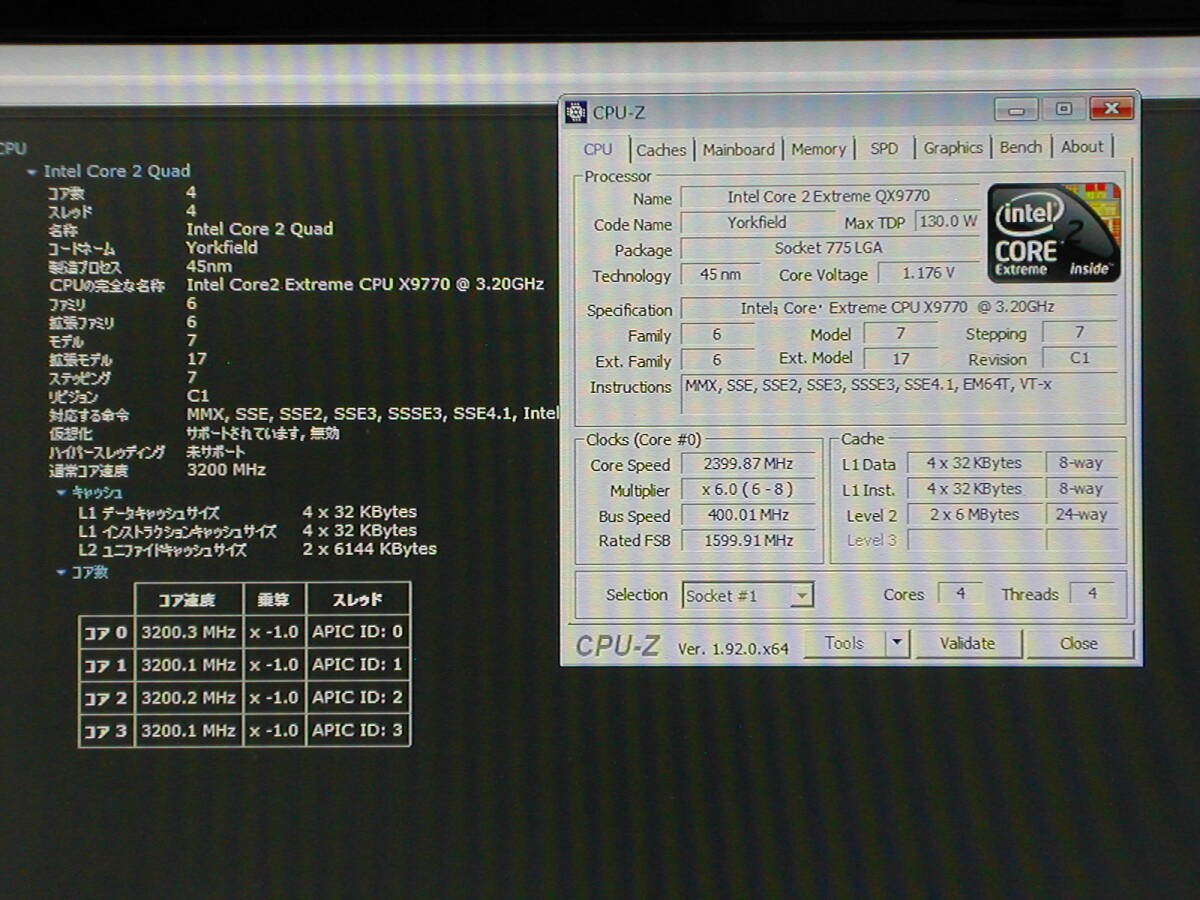This screenshot has height=900, width=1200.
Task: Click the スレッド column header
Action: (x=357, y=600)
